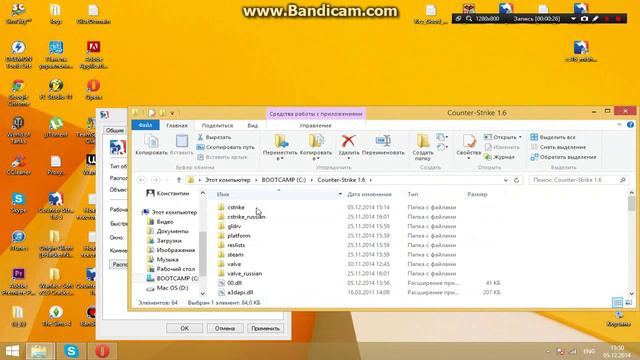Select the 00.dll file

234,283
